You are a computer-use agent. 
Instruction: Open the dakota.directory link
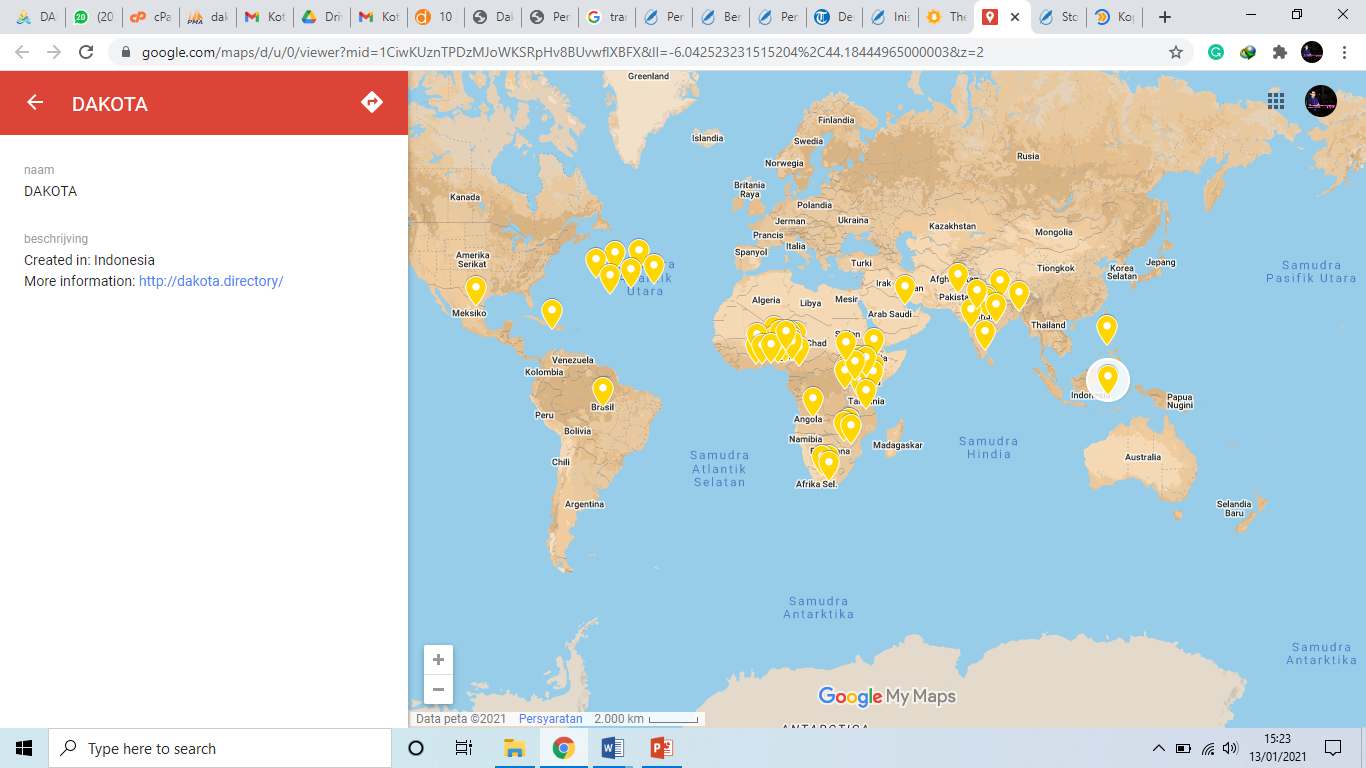[x=211, y=281]
